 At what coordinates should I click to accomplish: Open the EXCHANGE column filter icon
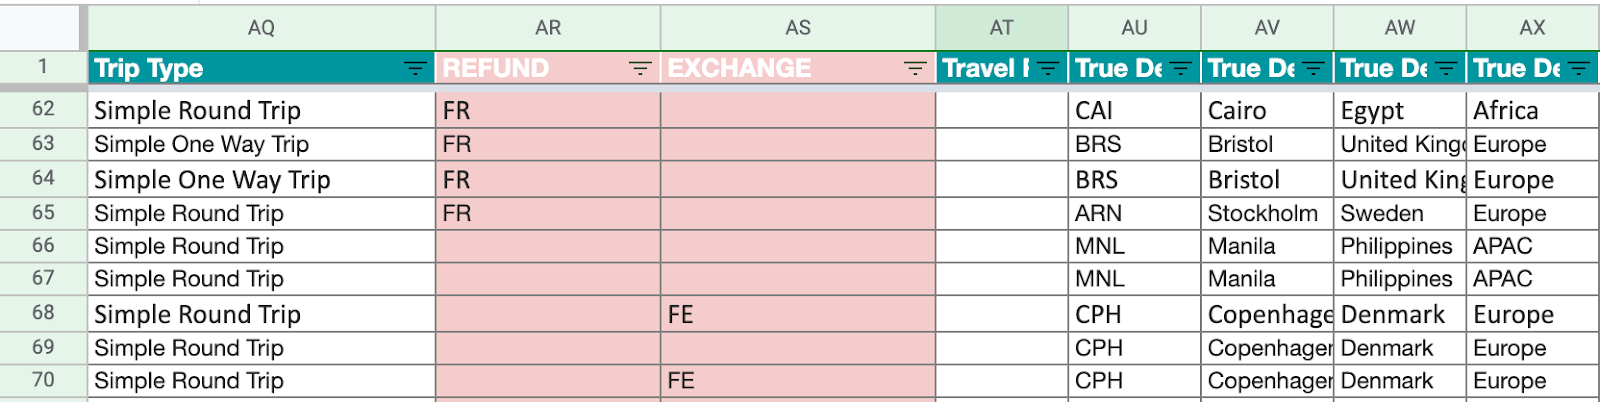pyautogui.click(x=915, y=68)
